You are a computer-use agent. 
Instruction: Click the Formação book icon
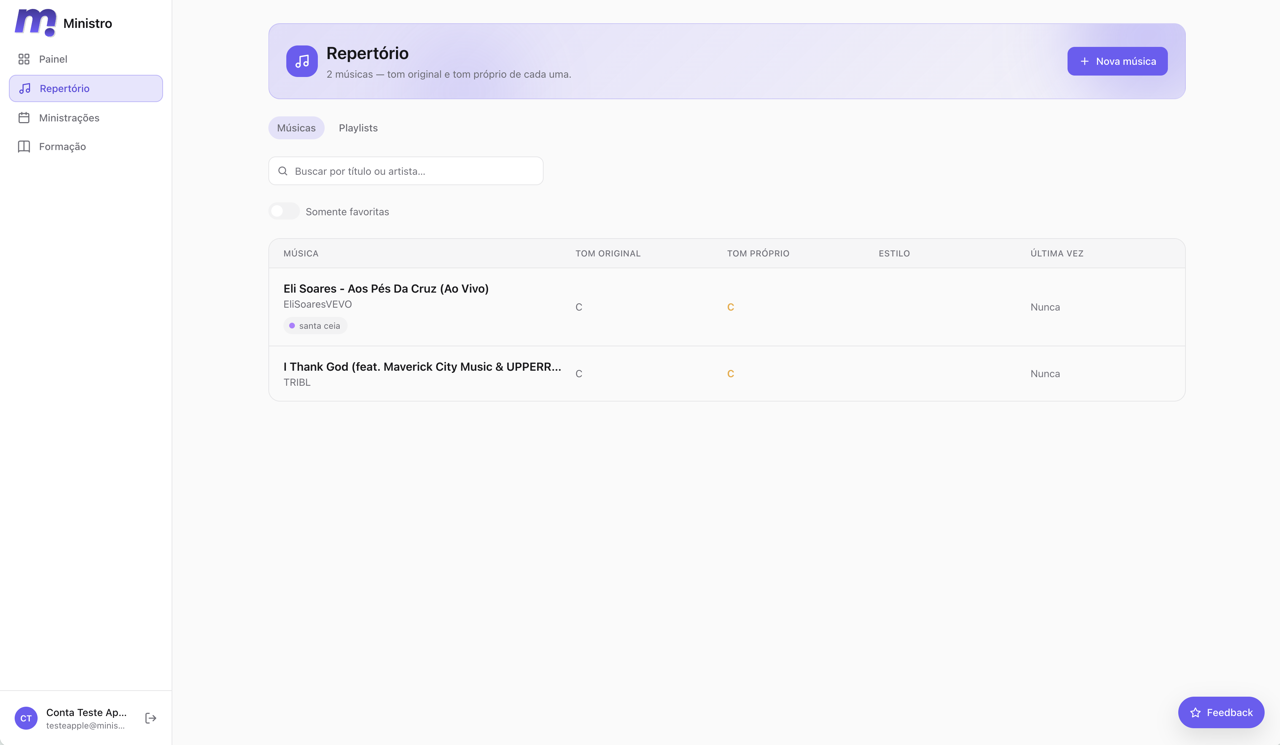point(24,146)
